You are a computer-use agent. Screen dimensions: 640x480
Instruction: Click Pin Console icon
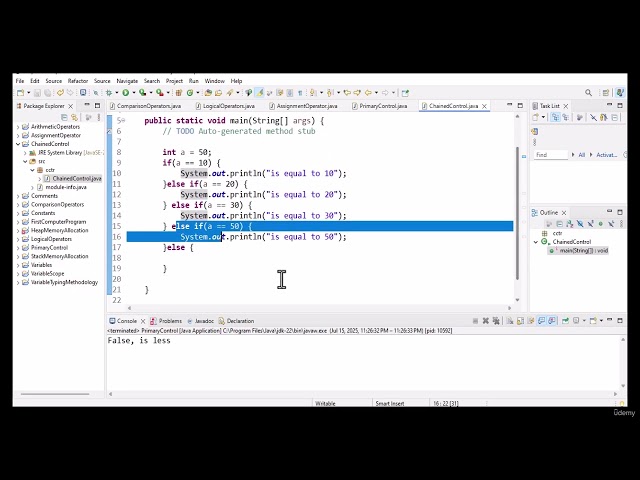click(565, 321)
